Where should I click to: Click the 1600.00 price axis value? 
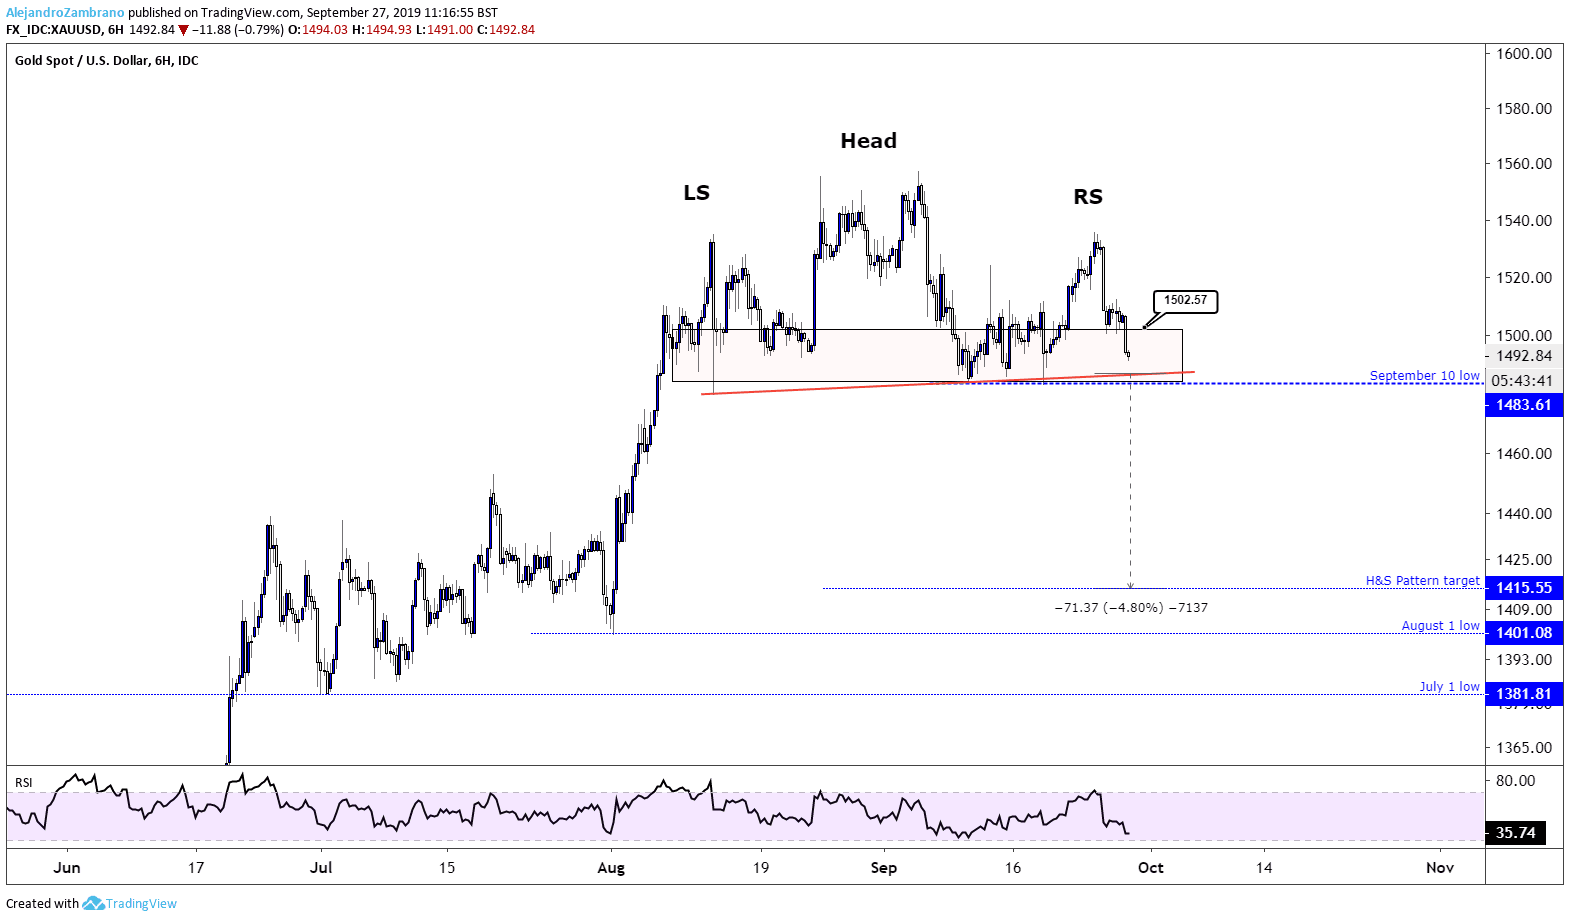pyautogui.click(x=1524, y=54)
